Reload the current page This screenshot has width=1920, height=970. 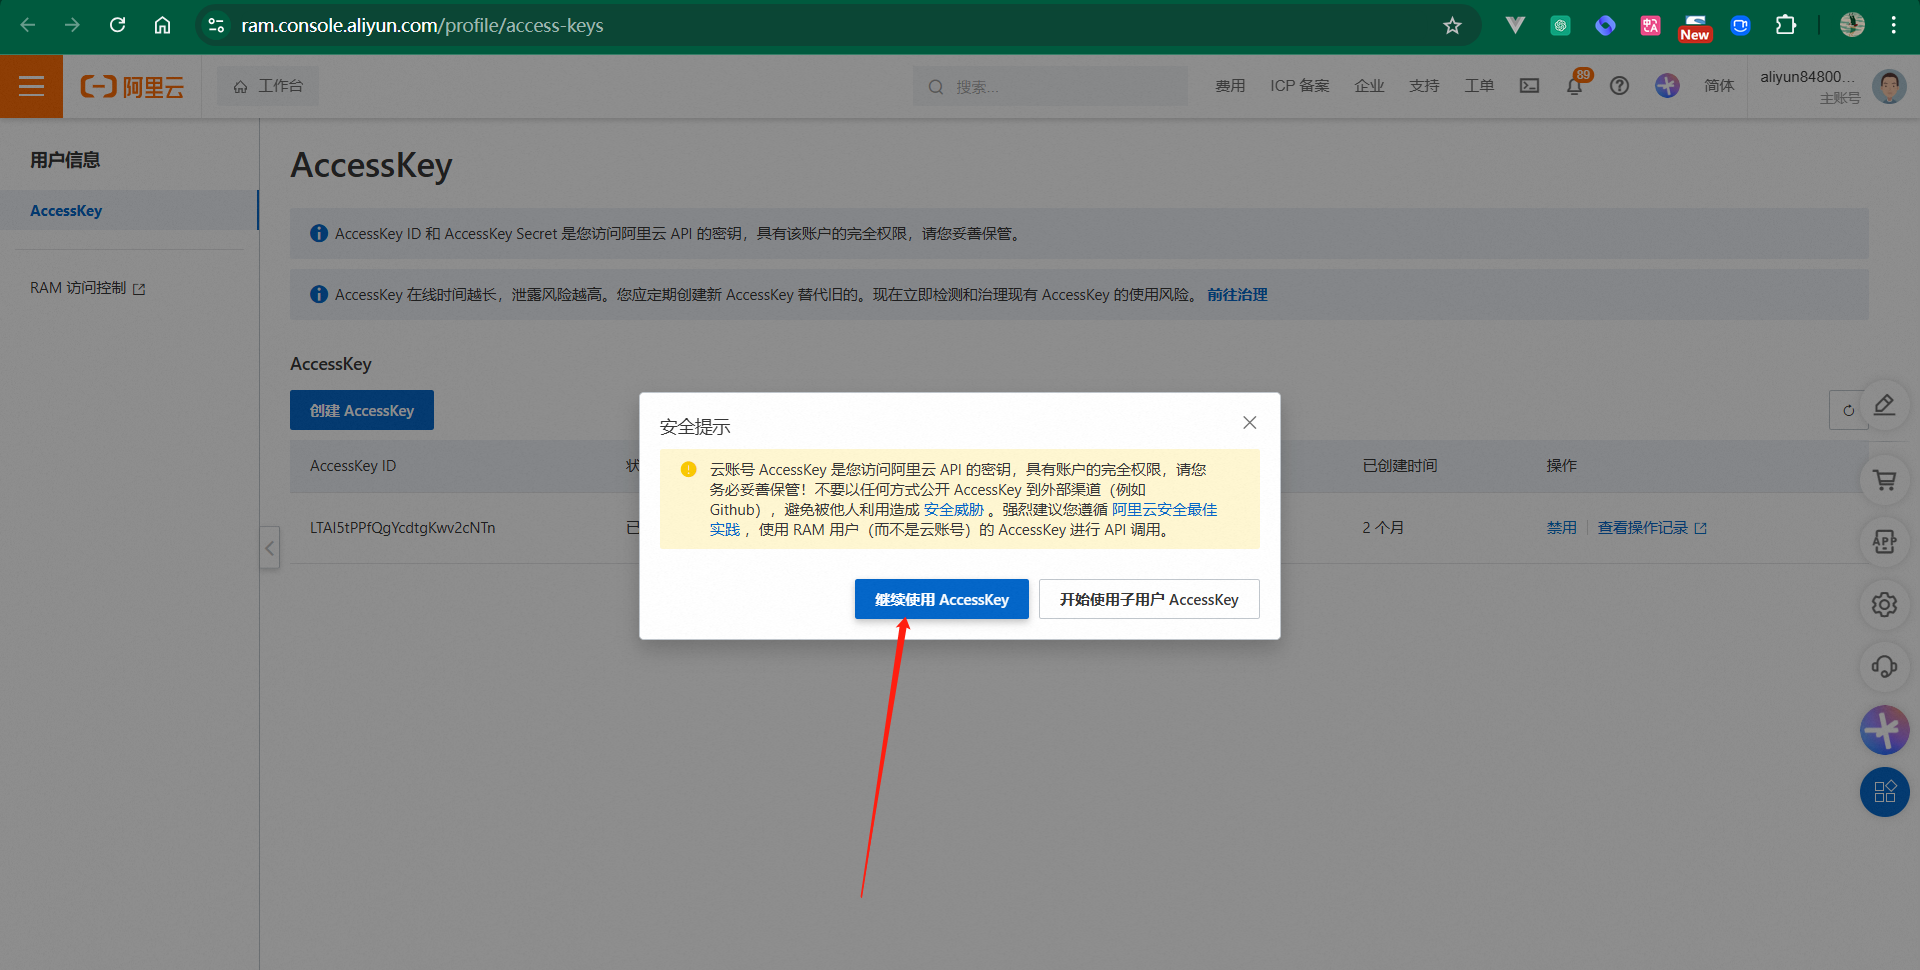(117, 25)
